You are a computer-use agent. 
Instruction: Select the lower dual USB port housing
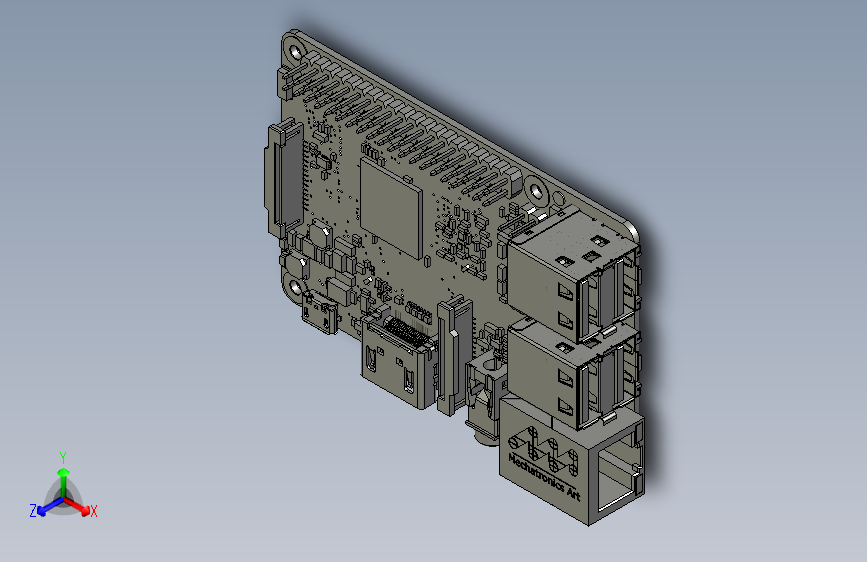[x=573, y=374]
